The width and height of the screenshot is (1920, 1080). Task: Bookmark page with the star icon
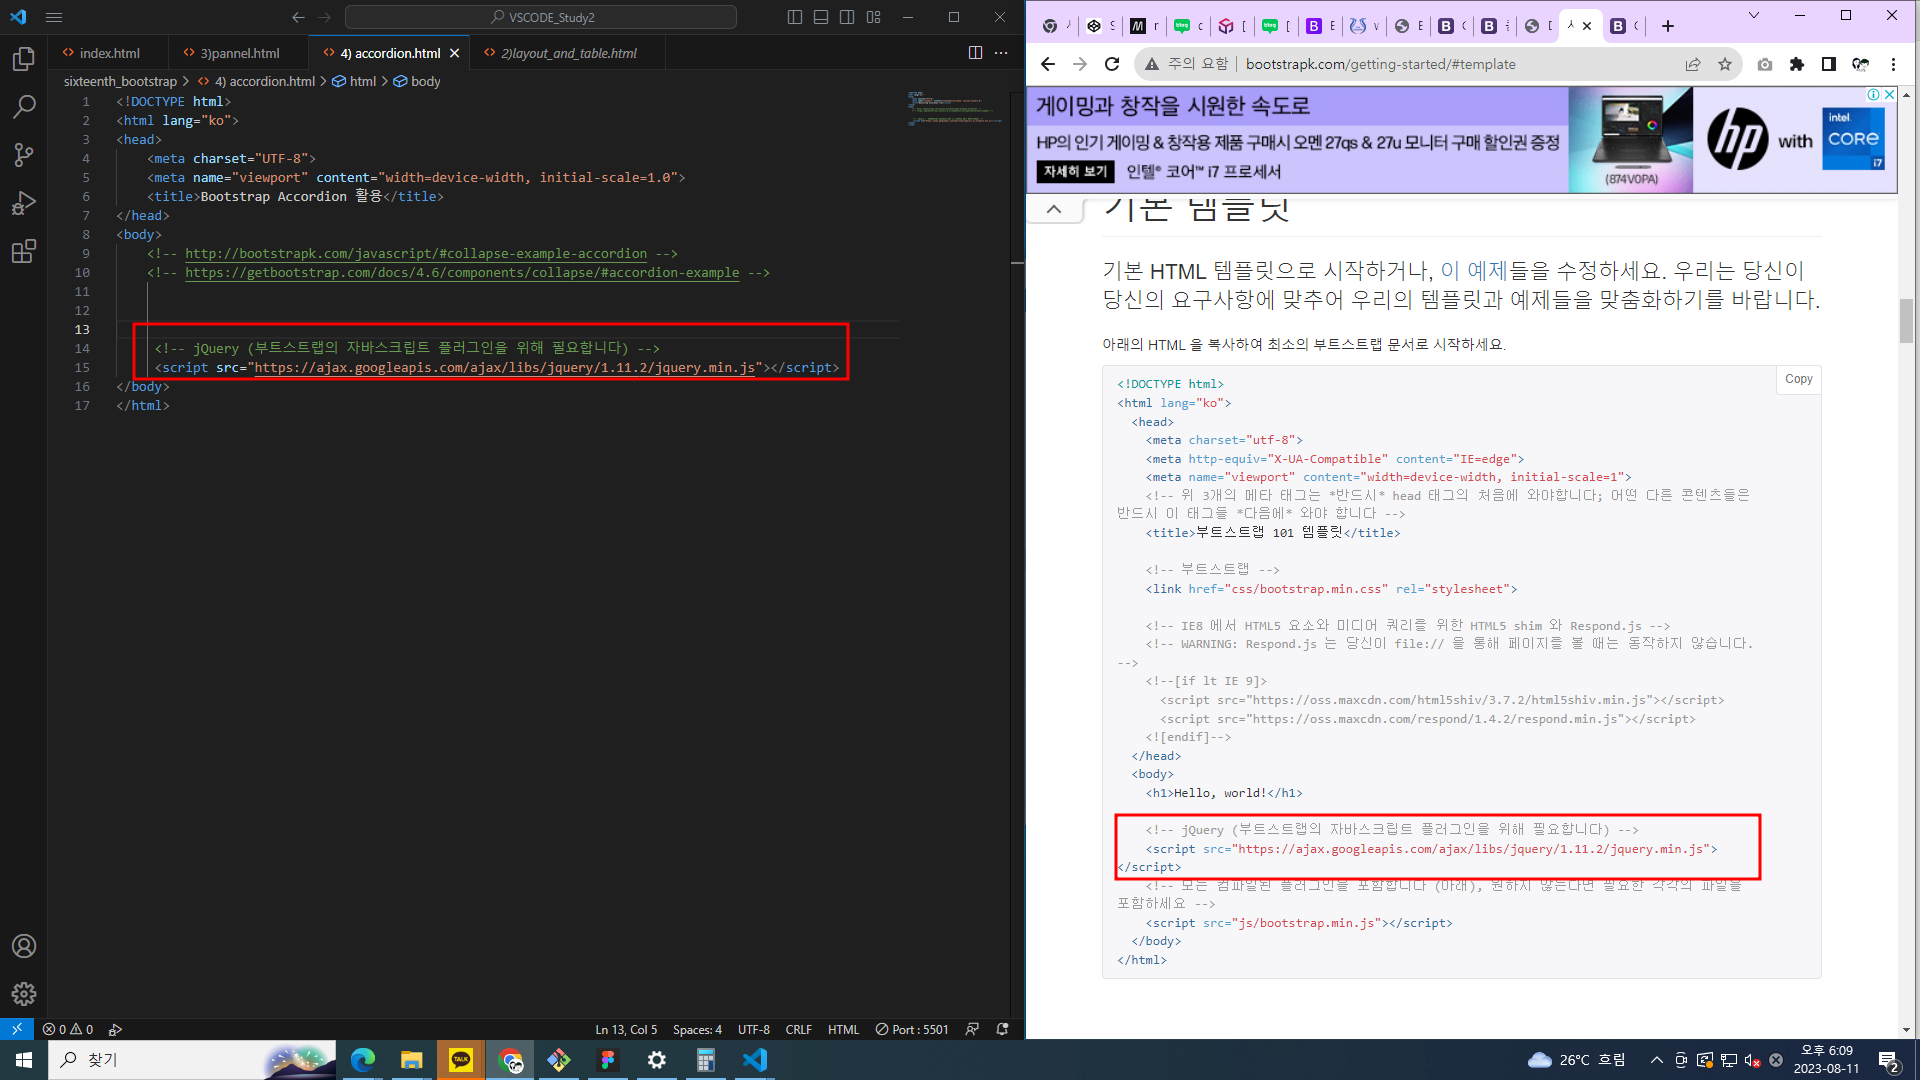pyautogui.click(x=1725, y=64)
